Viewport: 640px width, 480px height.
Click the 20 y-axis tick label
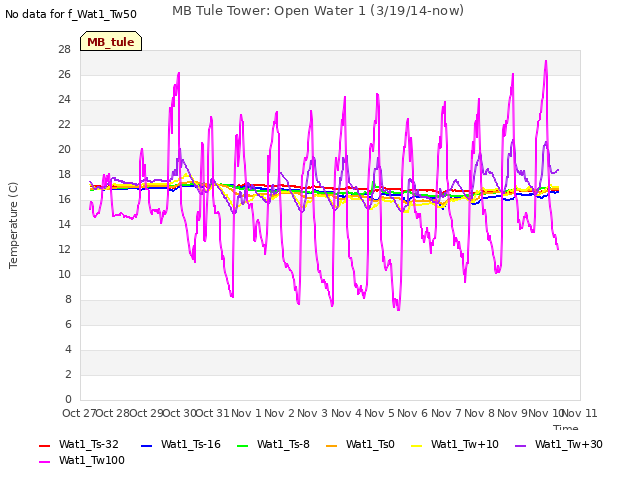65,150
